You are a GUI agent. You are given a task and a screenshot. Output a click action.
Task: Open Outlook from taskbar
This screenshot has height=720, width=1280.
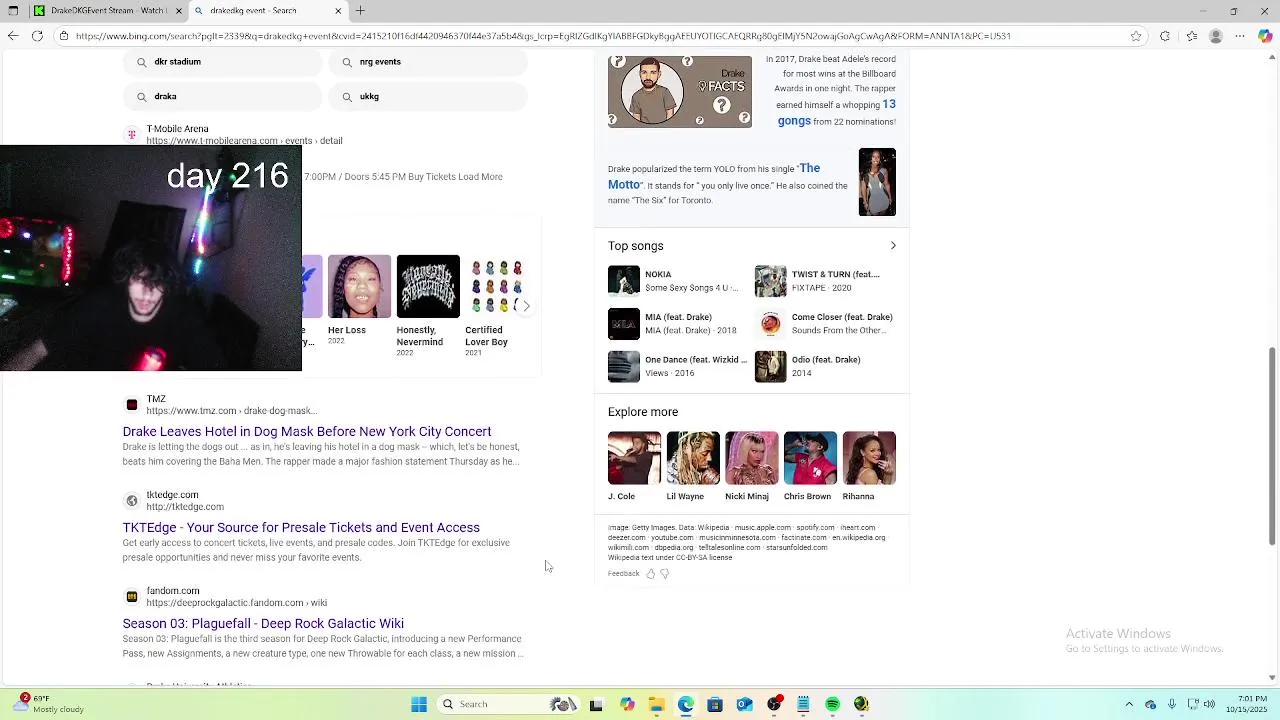pyautogui.click(x=744, y=705)
